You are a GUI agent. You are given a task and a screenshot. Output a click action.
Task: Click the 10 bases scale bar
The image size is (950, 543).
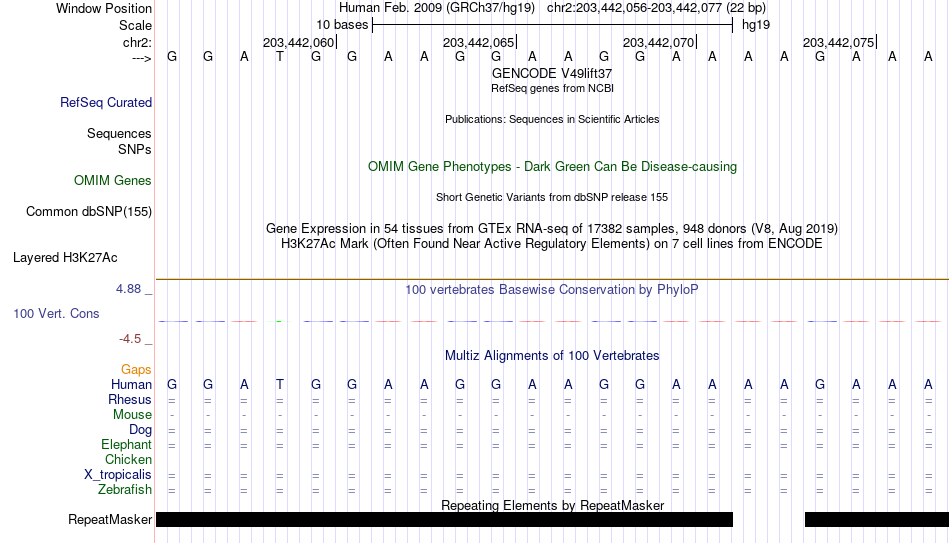point(553,25)
